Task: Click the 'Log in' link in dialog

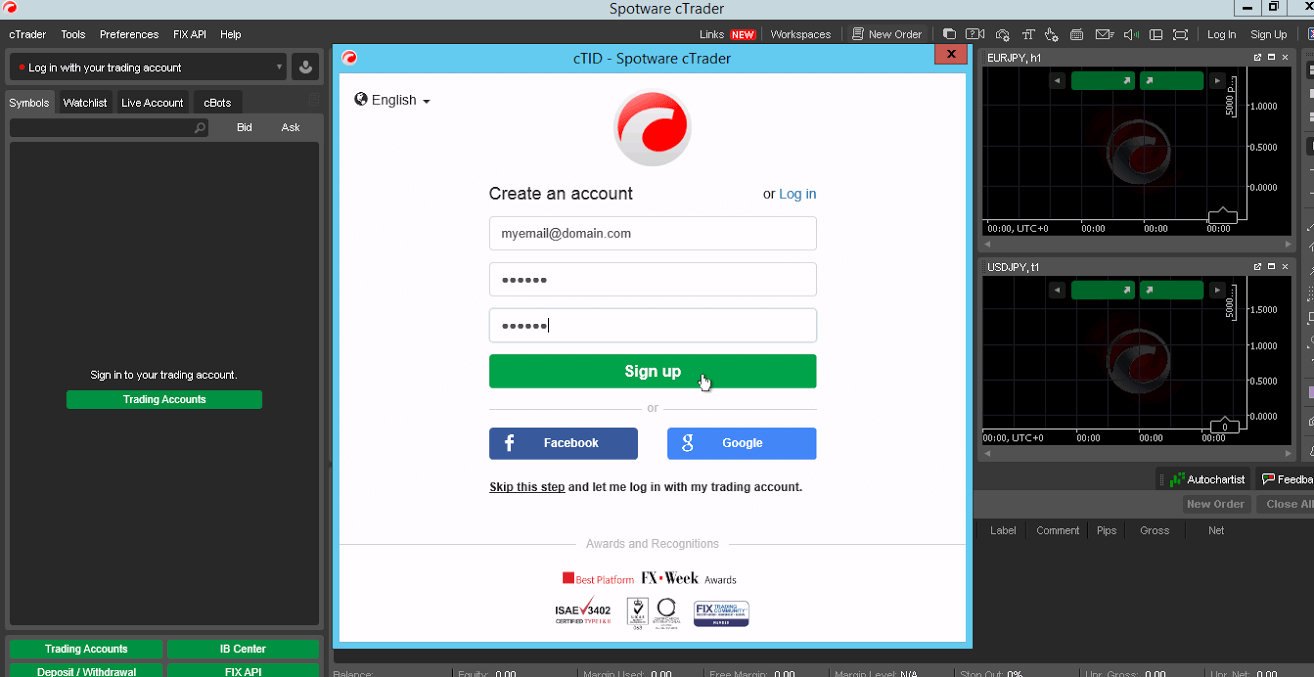Action: pyautogui.click(x=797, y=194)
